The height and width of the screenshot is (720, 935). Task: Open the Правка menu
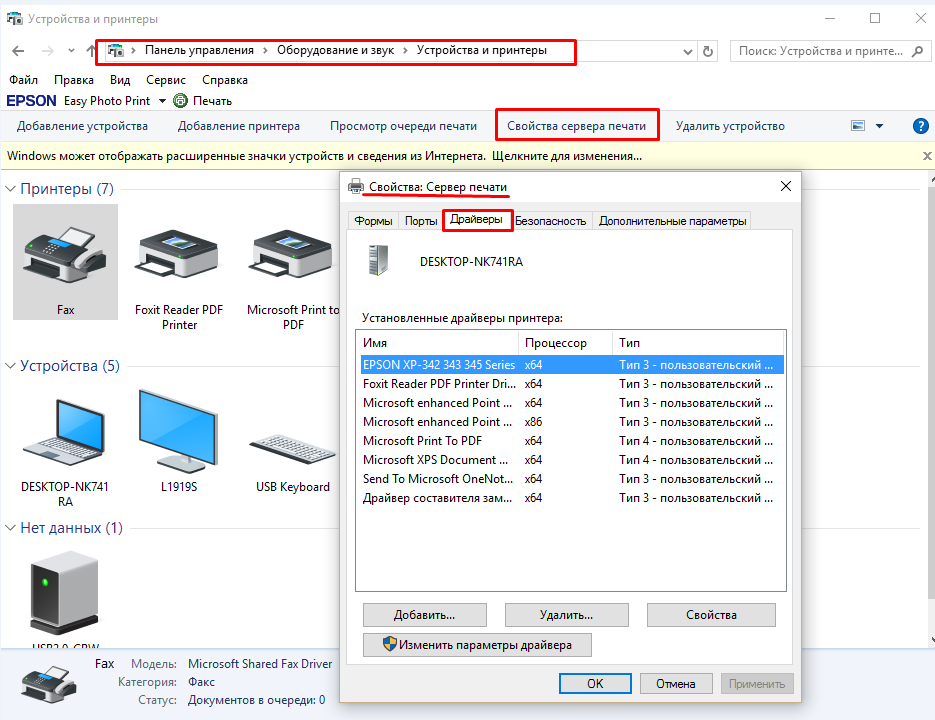pos(74,80)
